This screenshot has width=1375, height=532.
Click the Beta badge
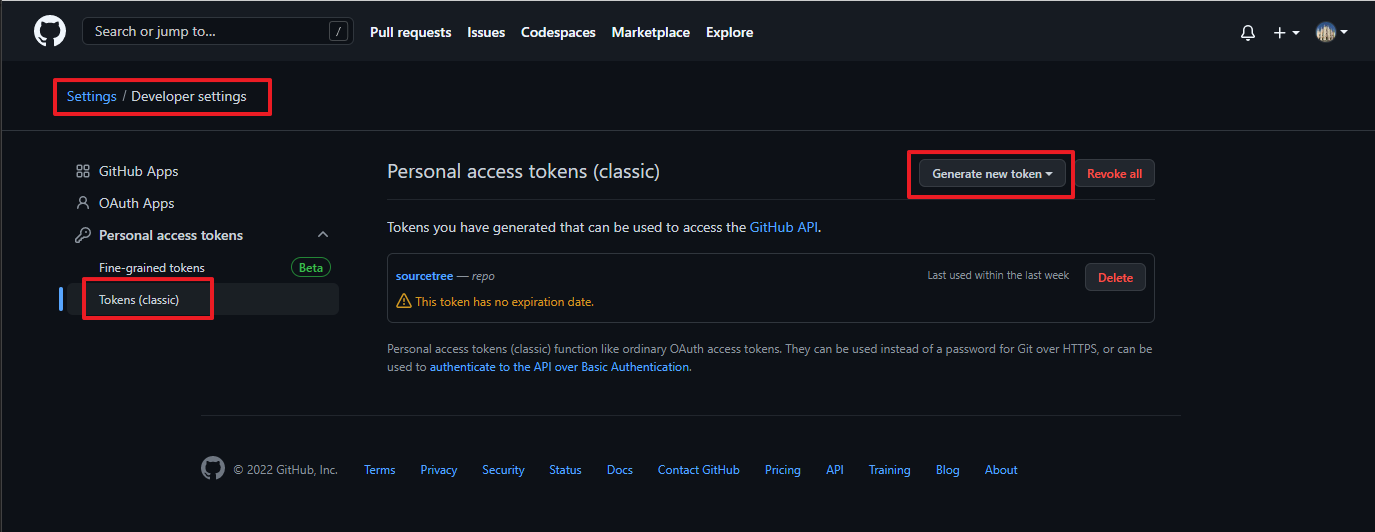311,268
